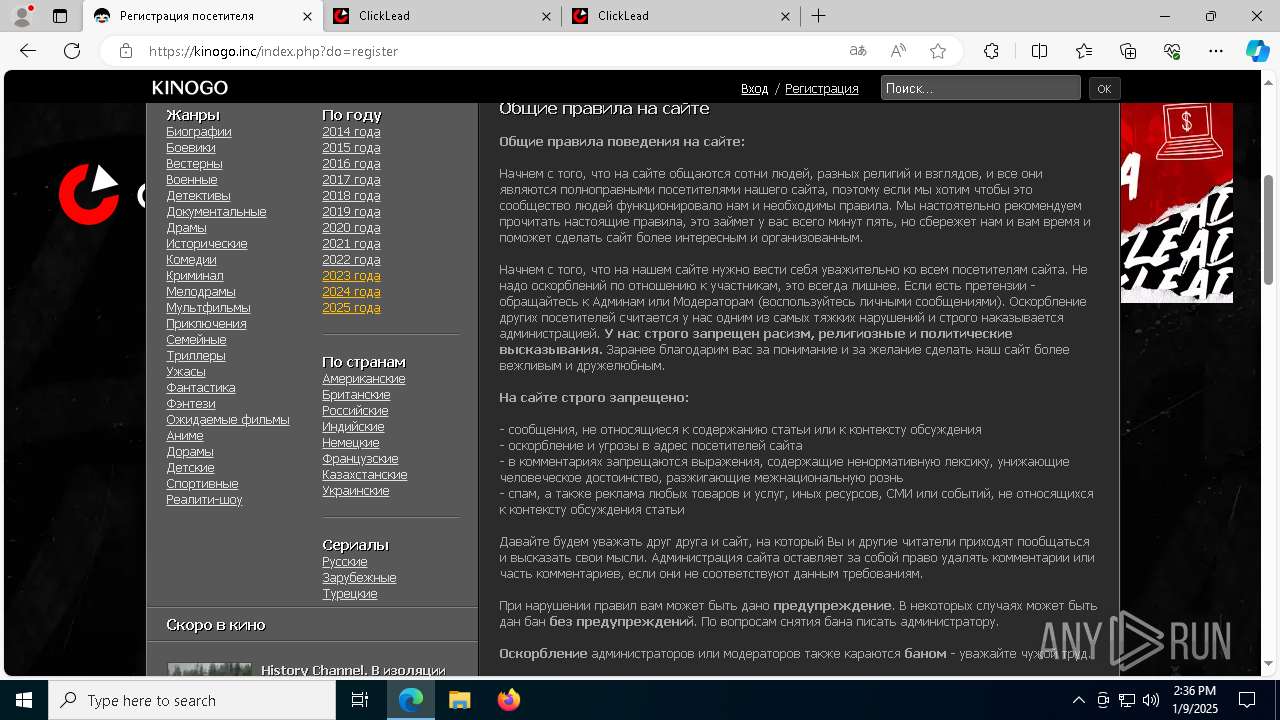Open Microsoft Edge from the taskbar

[x=411, y=700]
